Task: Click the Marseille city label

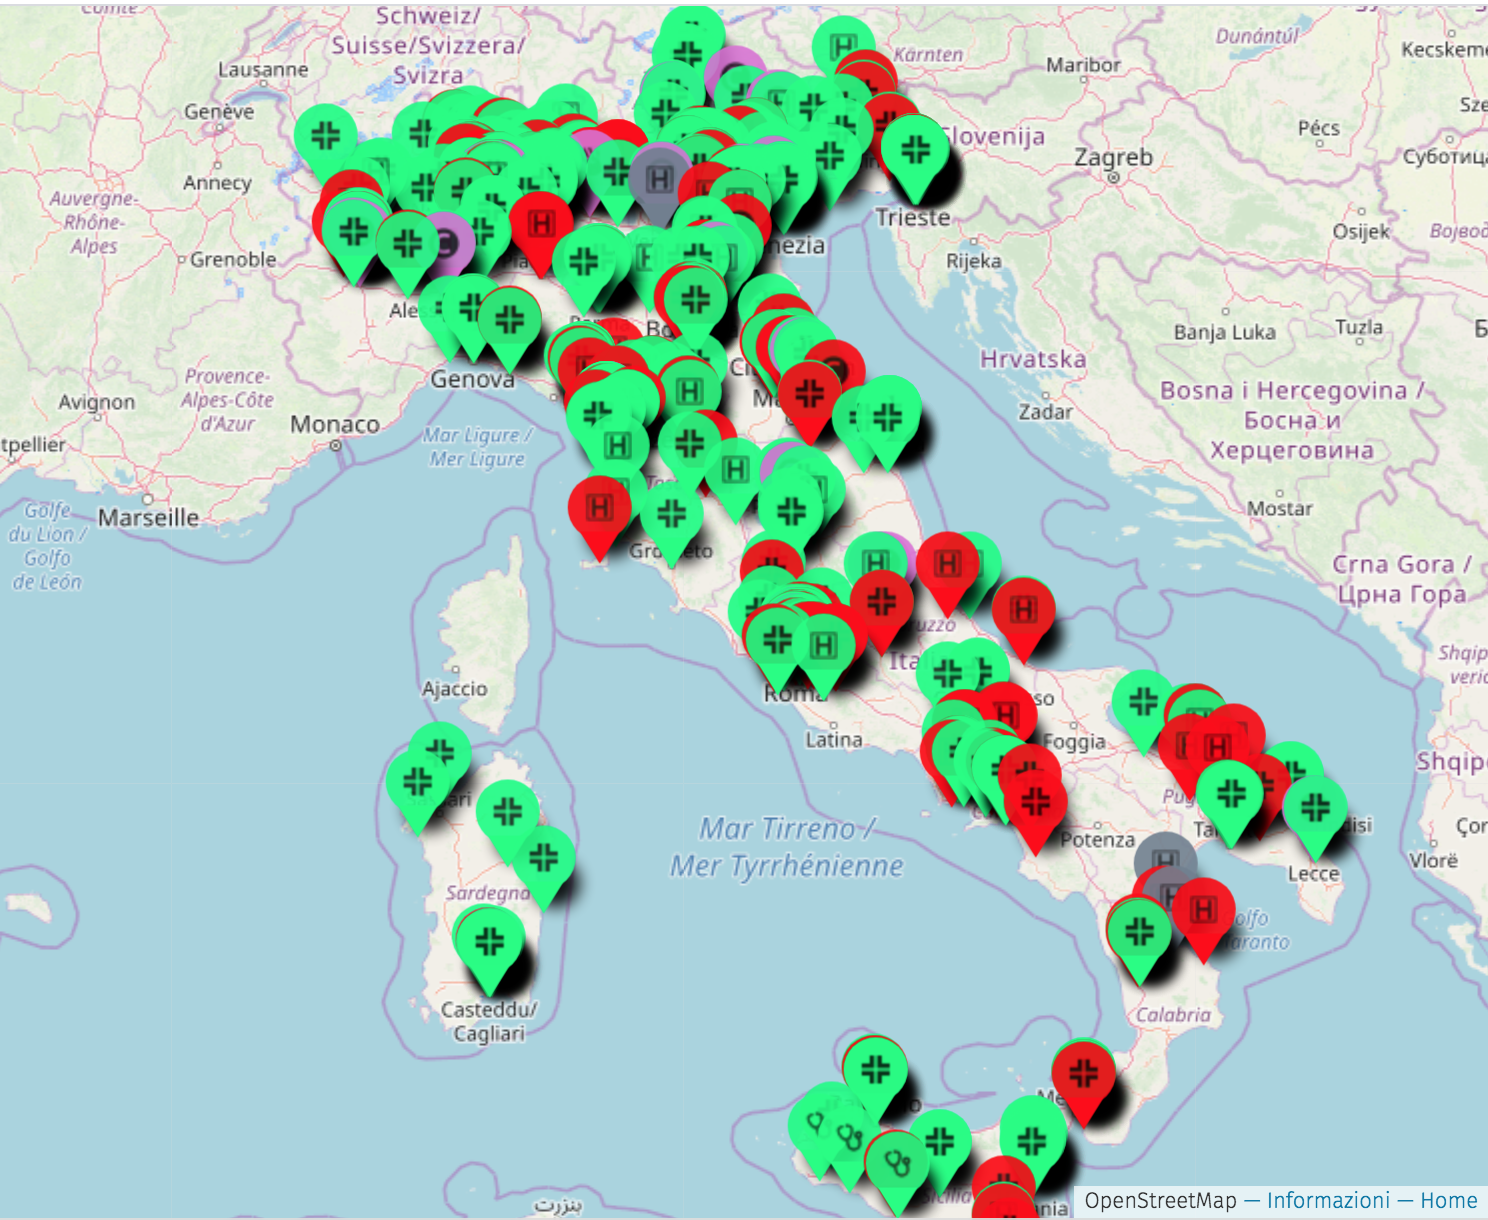Action: tap(148, 518)
